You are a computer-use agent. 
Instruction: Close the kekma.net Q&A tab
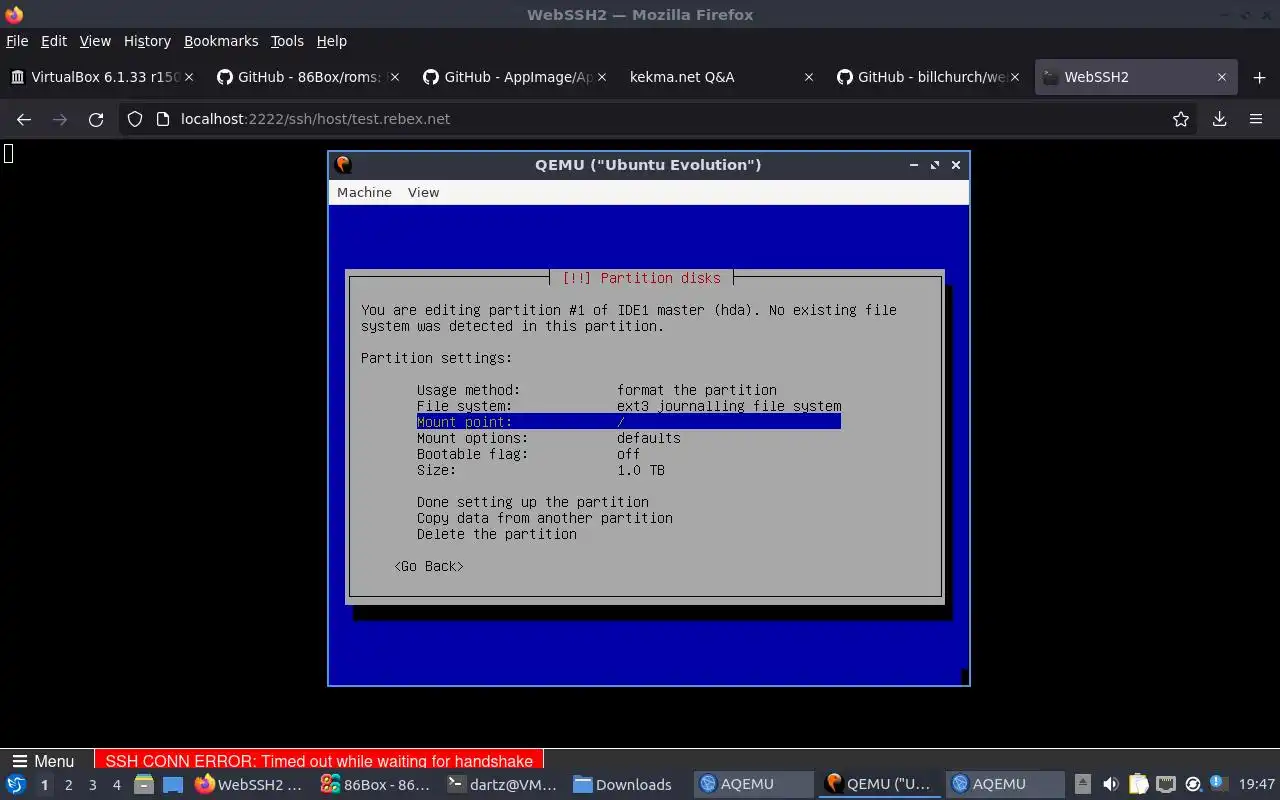point(808,77)
